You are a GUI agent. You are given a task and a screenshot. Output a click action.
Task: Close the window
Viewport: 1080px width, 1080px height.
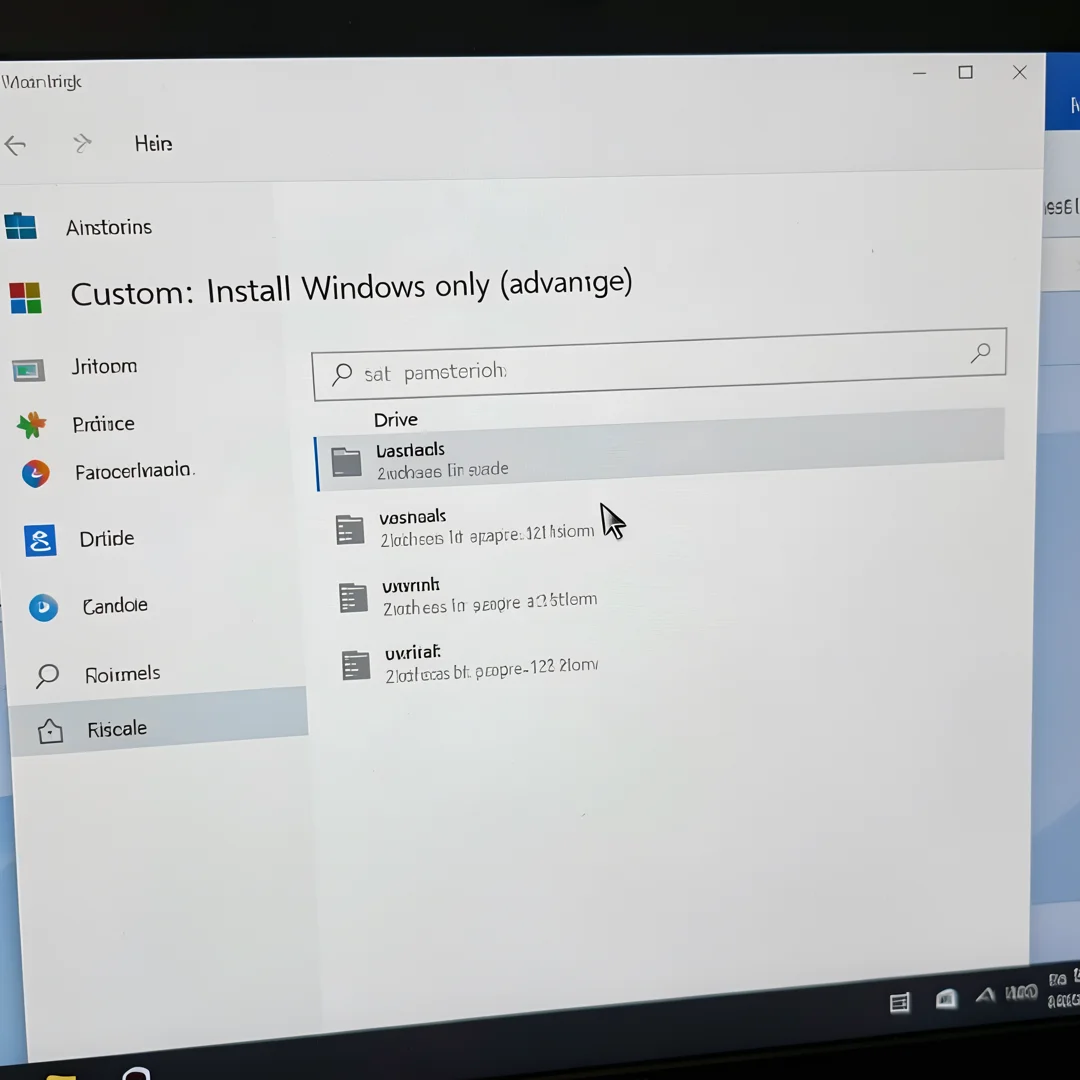[1020, 72]
